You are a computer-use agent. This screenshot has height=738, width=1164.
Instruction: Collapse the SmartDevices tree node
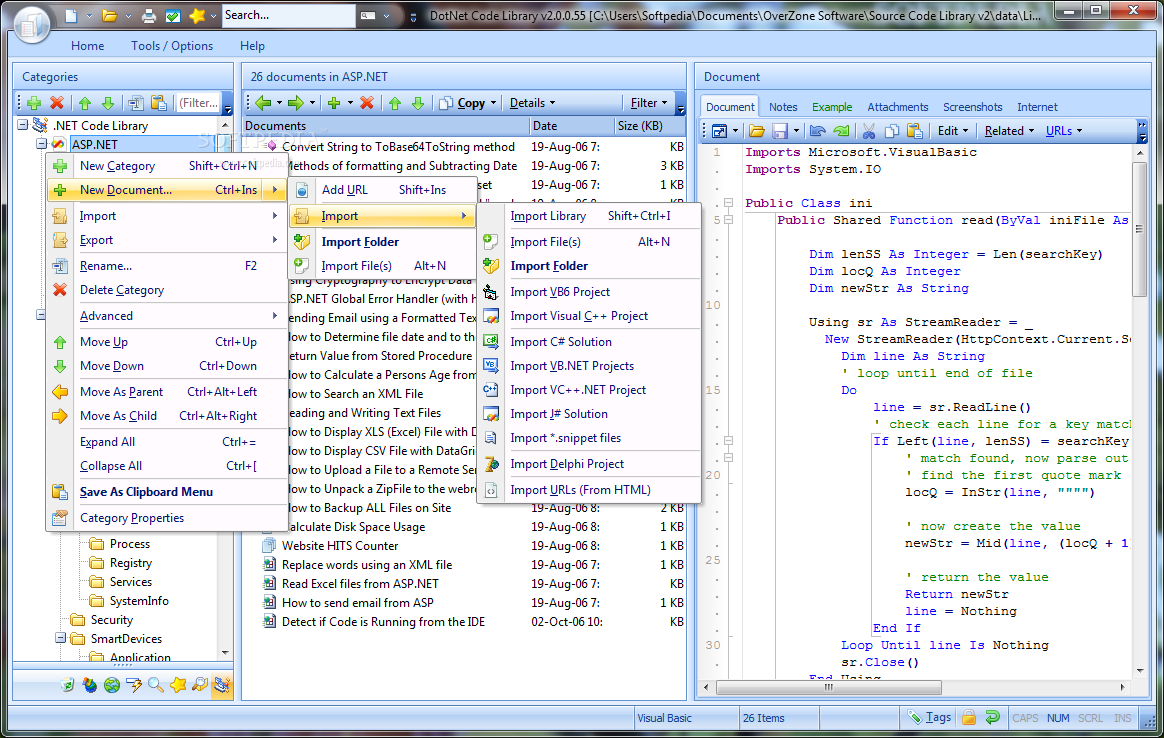pyautogui.click(x=60, y=639)
